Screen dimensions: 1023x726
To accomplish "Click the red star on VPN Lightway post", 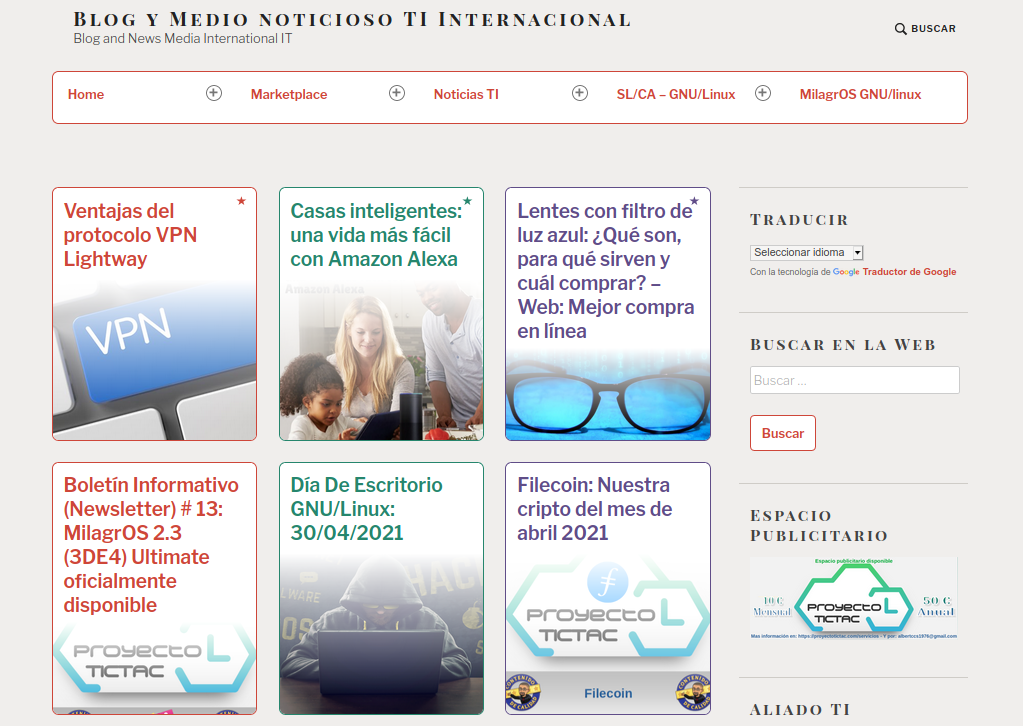I will (x=241, y=202).
